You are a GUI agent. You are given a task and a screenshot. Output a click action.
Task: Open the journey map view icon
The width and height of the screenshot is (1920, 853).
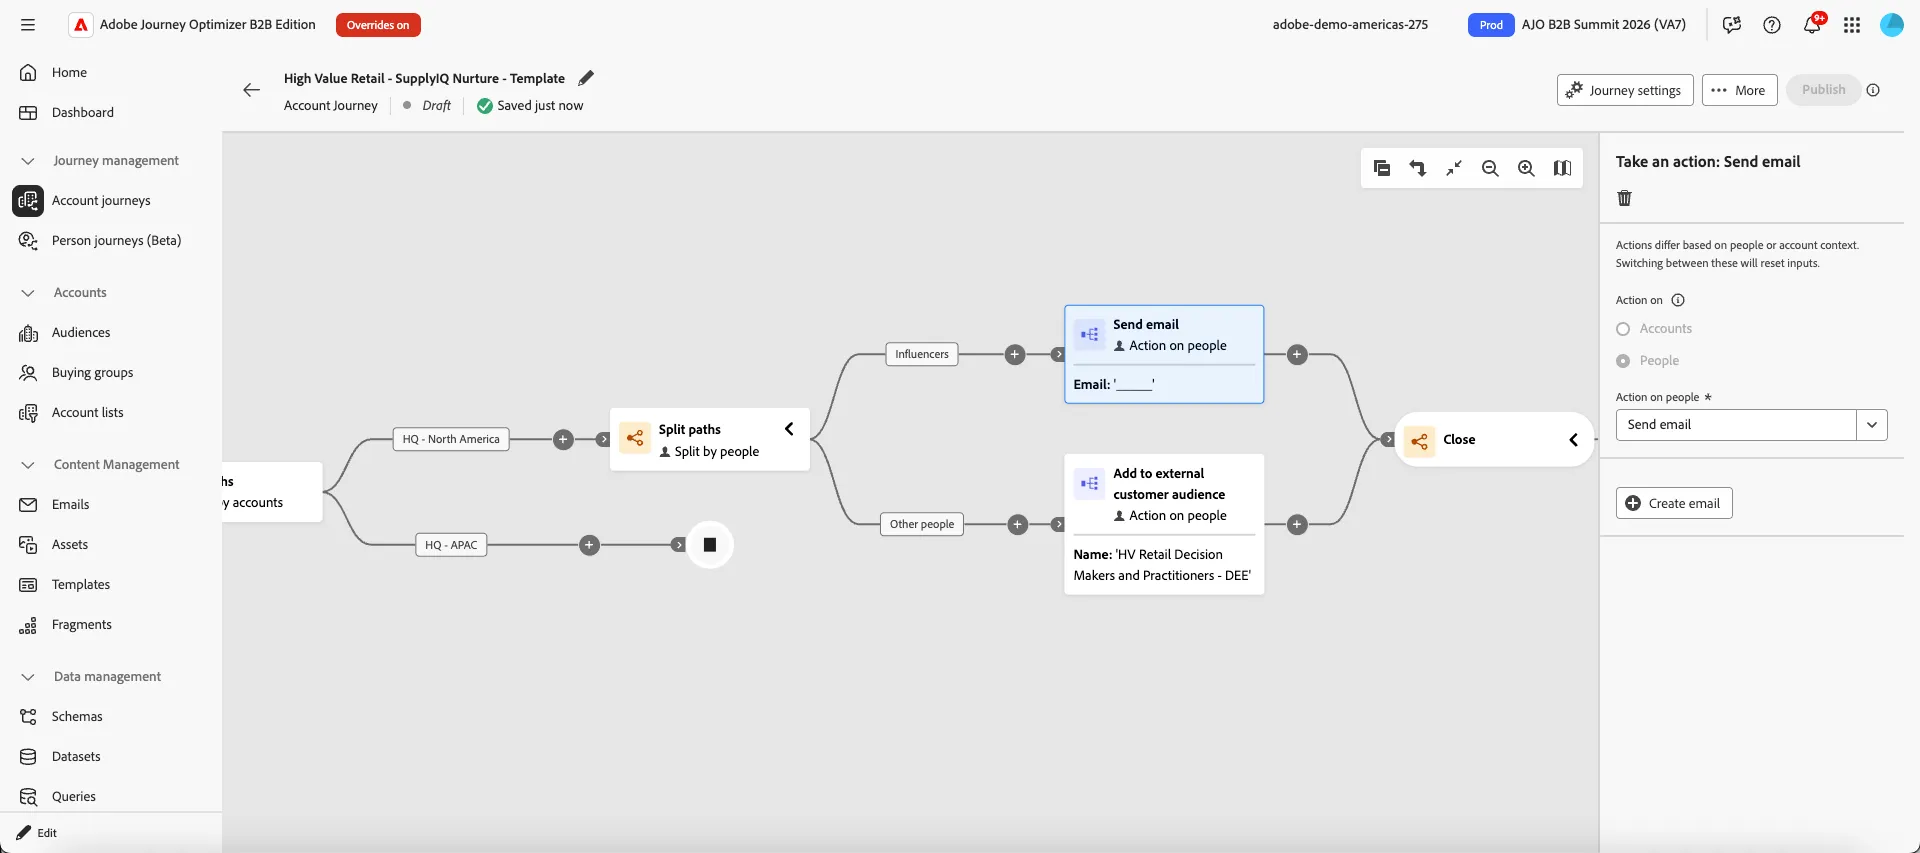1562,168
